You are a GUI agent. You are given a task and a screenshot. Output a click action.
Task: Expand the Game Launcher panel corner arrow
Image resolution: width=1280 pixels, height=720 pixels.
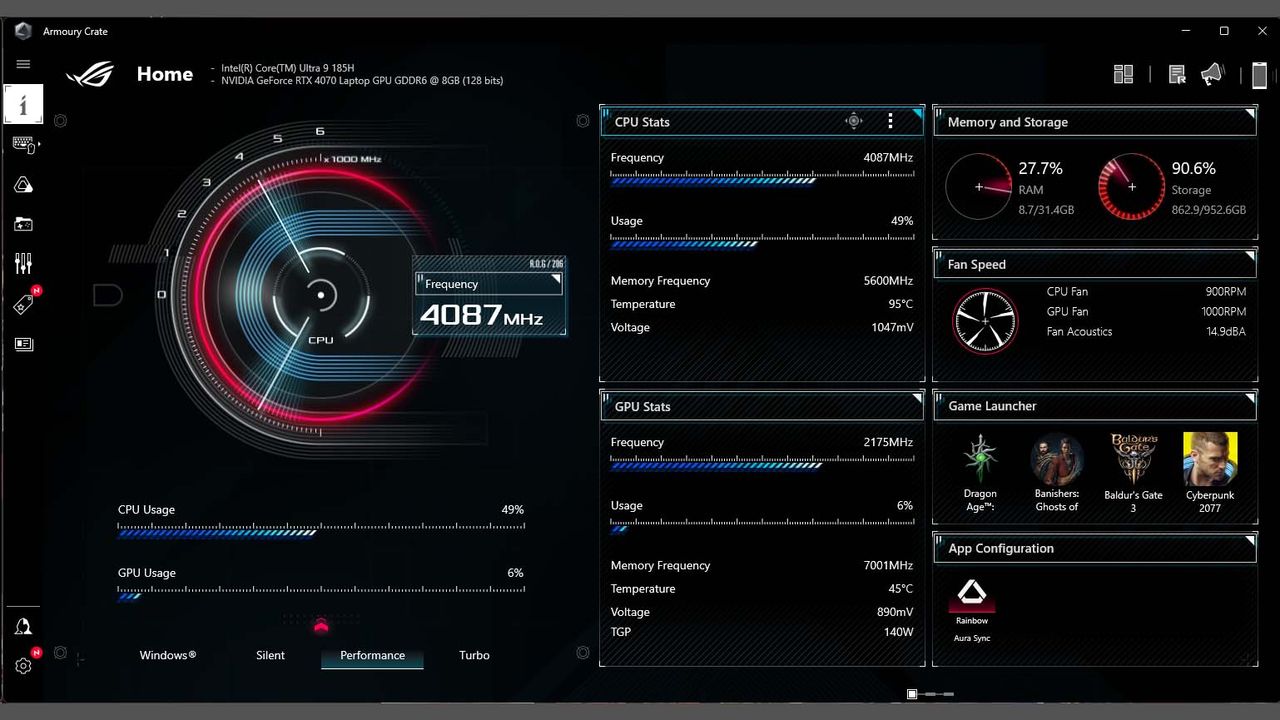tap(1250, 398)
